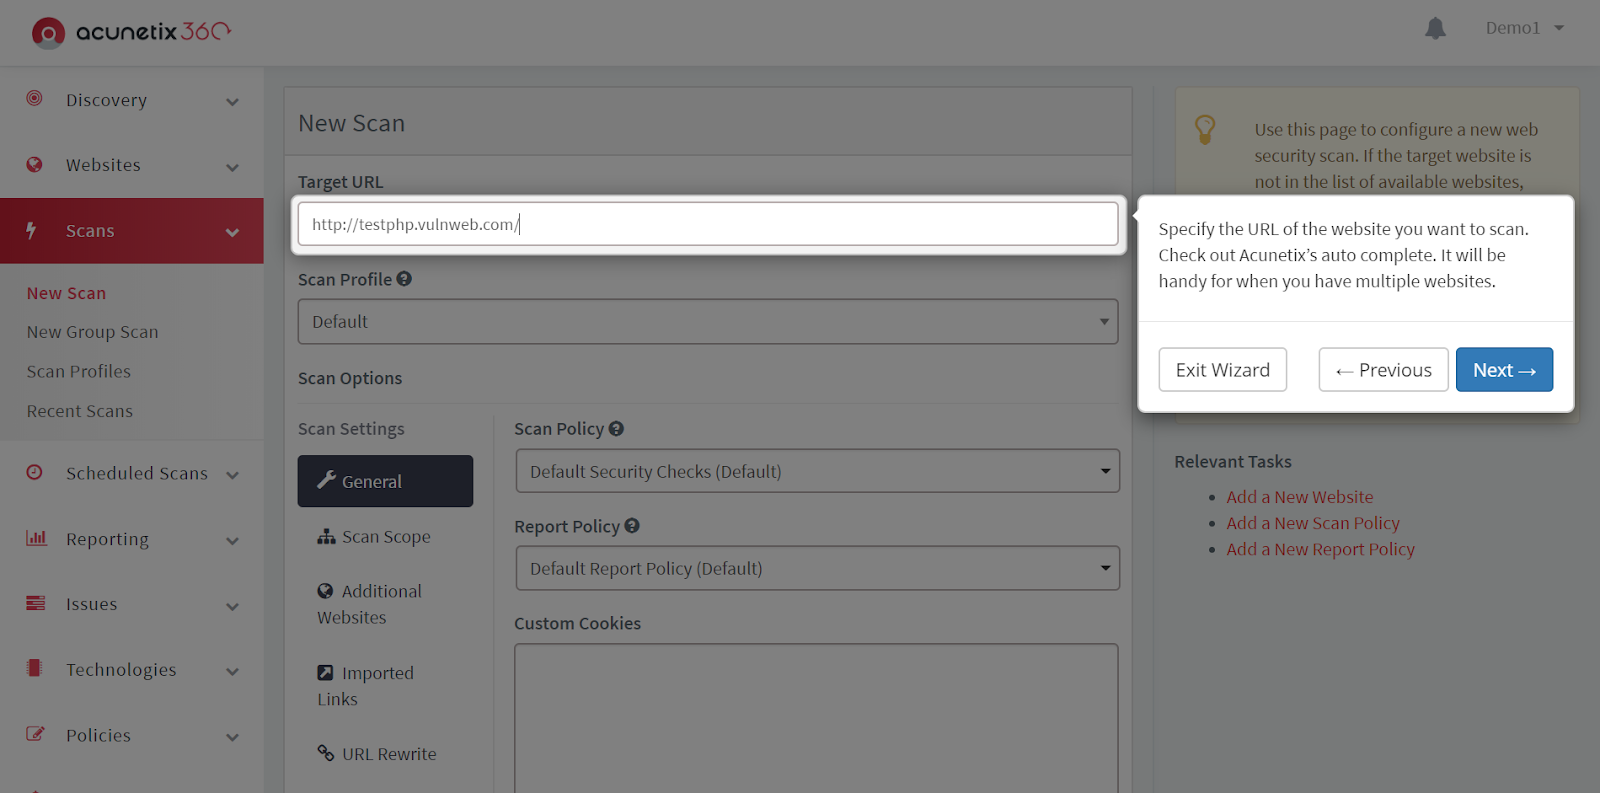
Task: Open the notifications bell
Action: (1435, 28)
